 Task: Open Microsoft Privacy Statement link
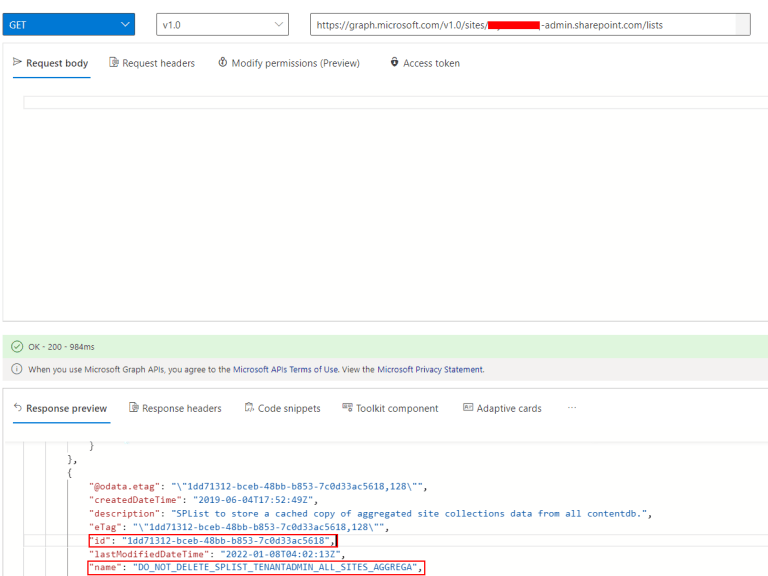pos(430,369)
